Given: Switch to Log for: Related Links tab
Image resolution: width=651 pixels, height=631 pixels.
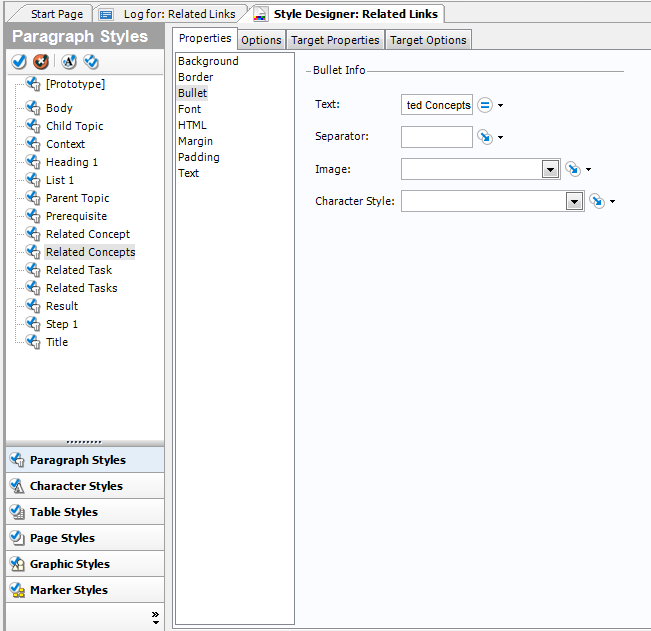Looking at the screenshot, I should (169, 14).
